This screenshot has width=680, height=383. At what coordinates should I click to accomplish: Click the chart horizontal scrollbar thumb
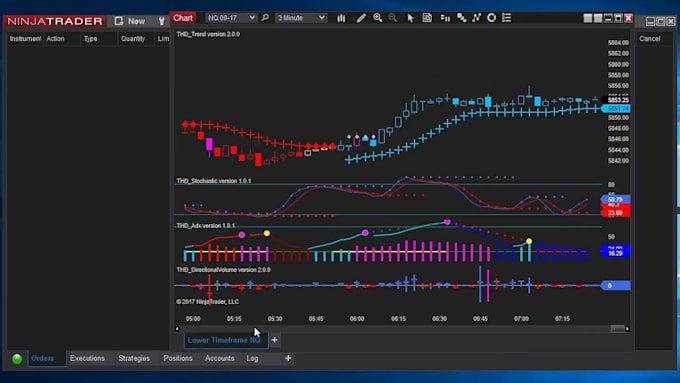pos(617,329)
